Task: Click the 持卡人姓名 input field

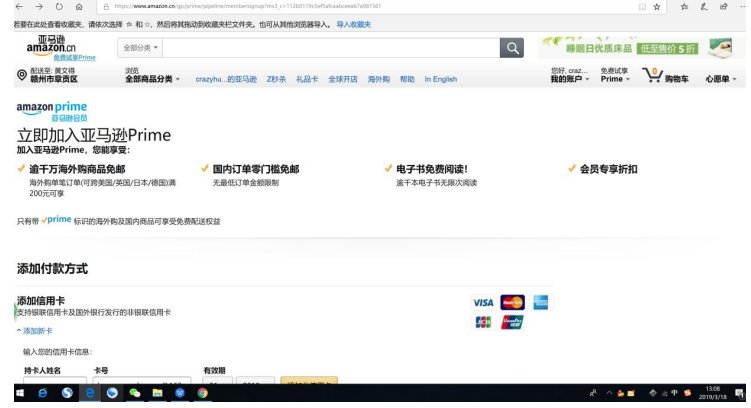Action: [55, 380]
